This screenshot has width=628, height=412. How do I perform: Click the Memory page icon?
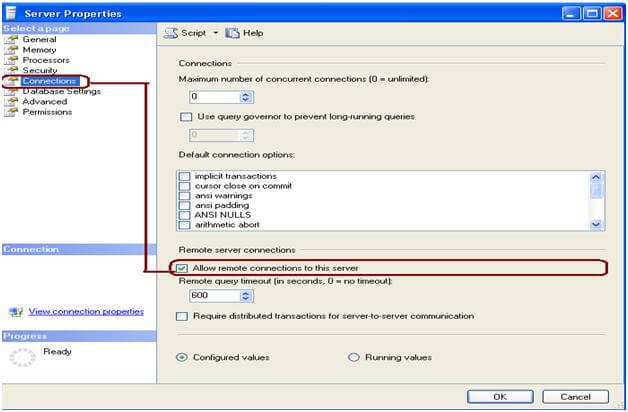[x=12, y=50]
